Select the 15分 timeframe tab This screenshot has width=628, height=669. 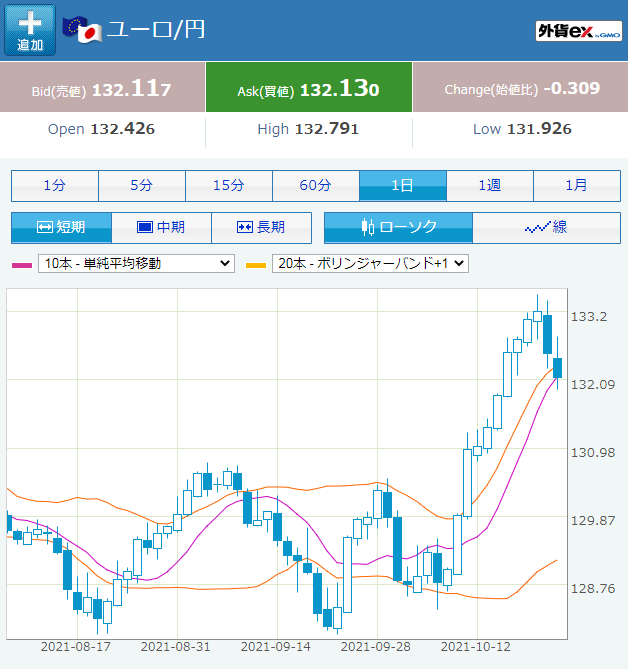point(229,186)
